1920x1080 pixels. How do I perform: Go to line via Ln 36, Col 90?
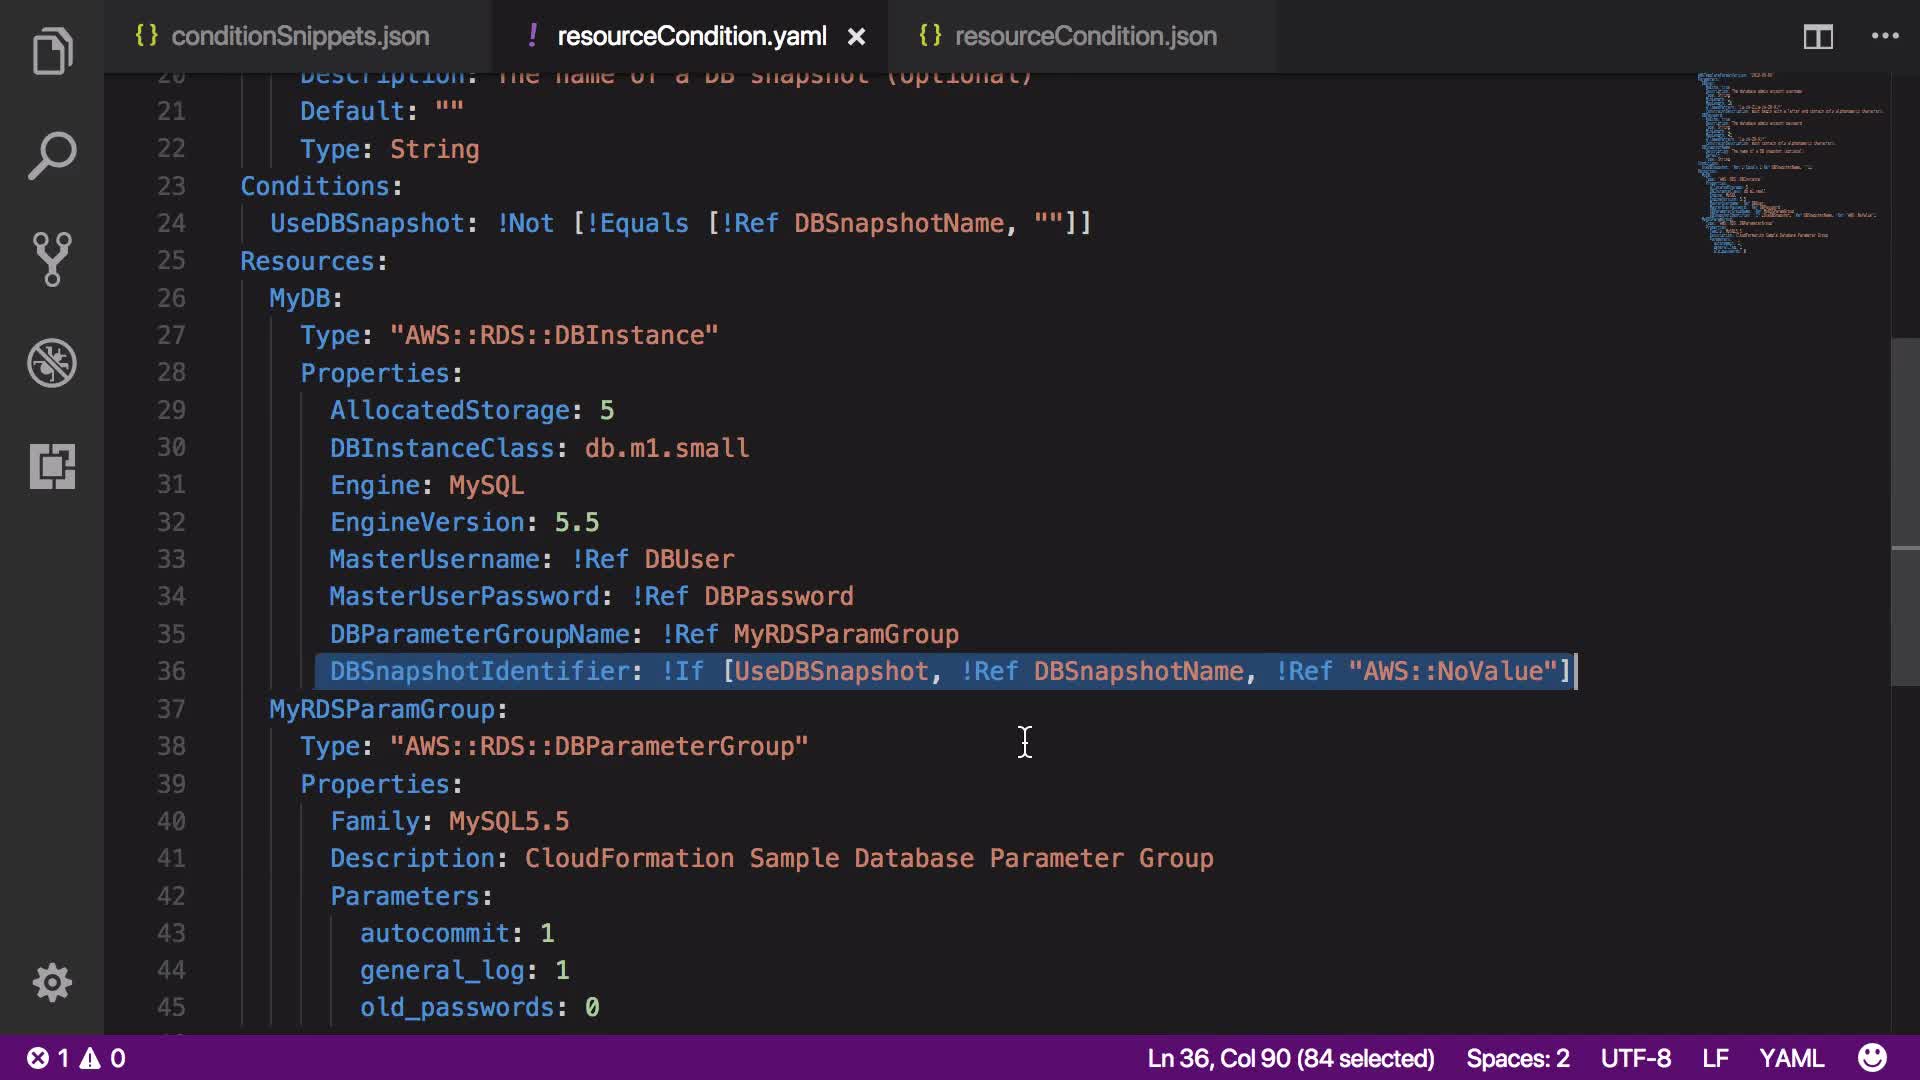pos(1290,1058)
